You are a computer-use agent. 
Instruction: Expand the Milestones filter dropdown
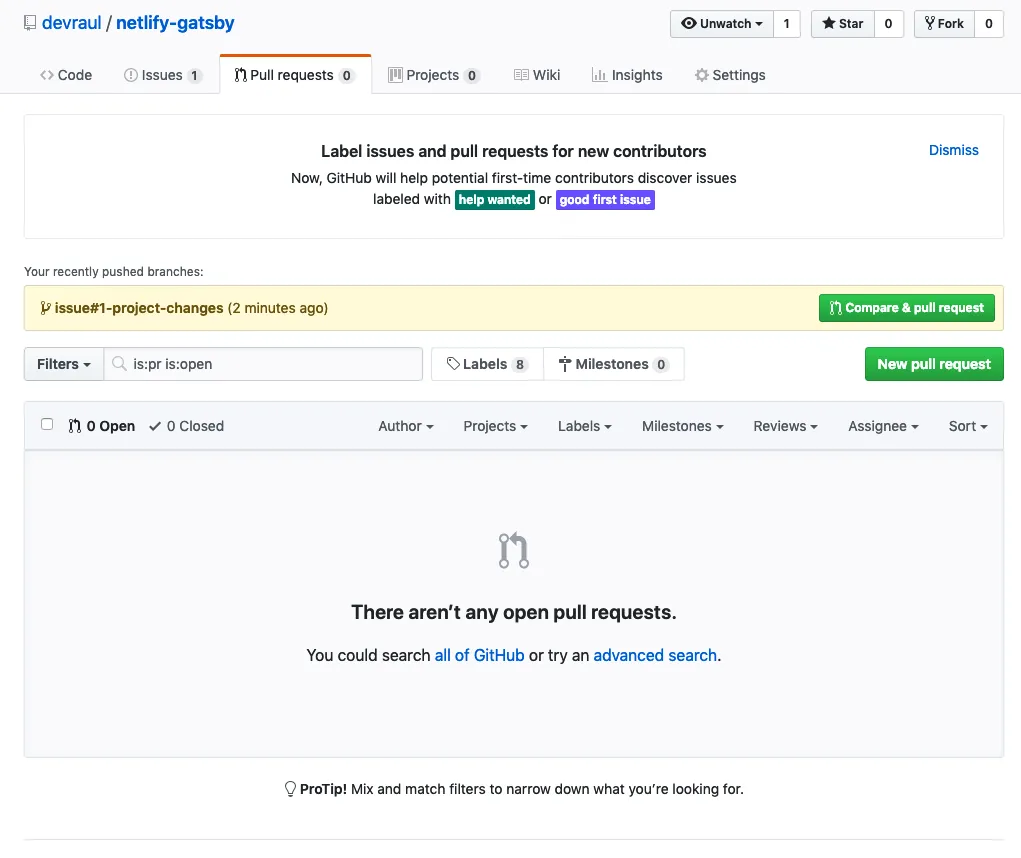[682, 426]
